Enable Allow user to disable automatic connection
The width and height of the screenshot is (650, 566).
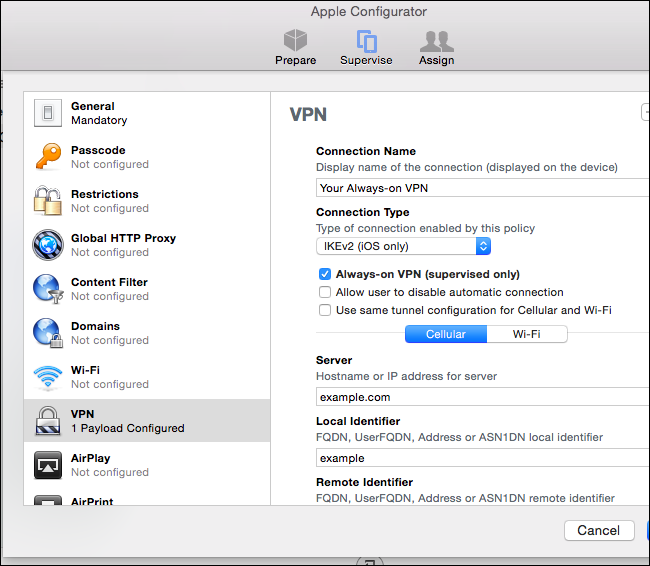click(325, 292)
